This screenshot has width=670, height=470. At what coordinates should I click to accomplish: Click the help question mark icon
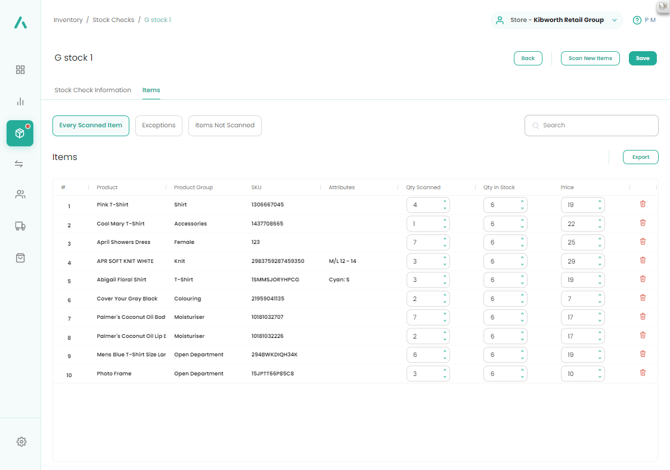click(x=637, y=20)
